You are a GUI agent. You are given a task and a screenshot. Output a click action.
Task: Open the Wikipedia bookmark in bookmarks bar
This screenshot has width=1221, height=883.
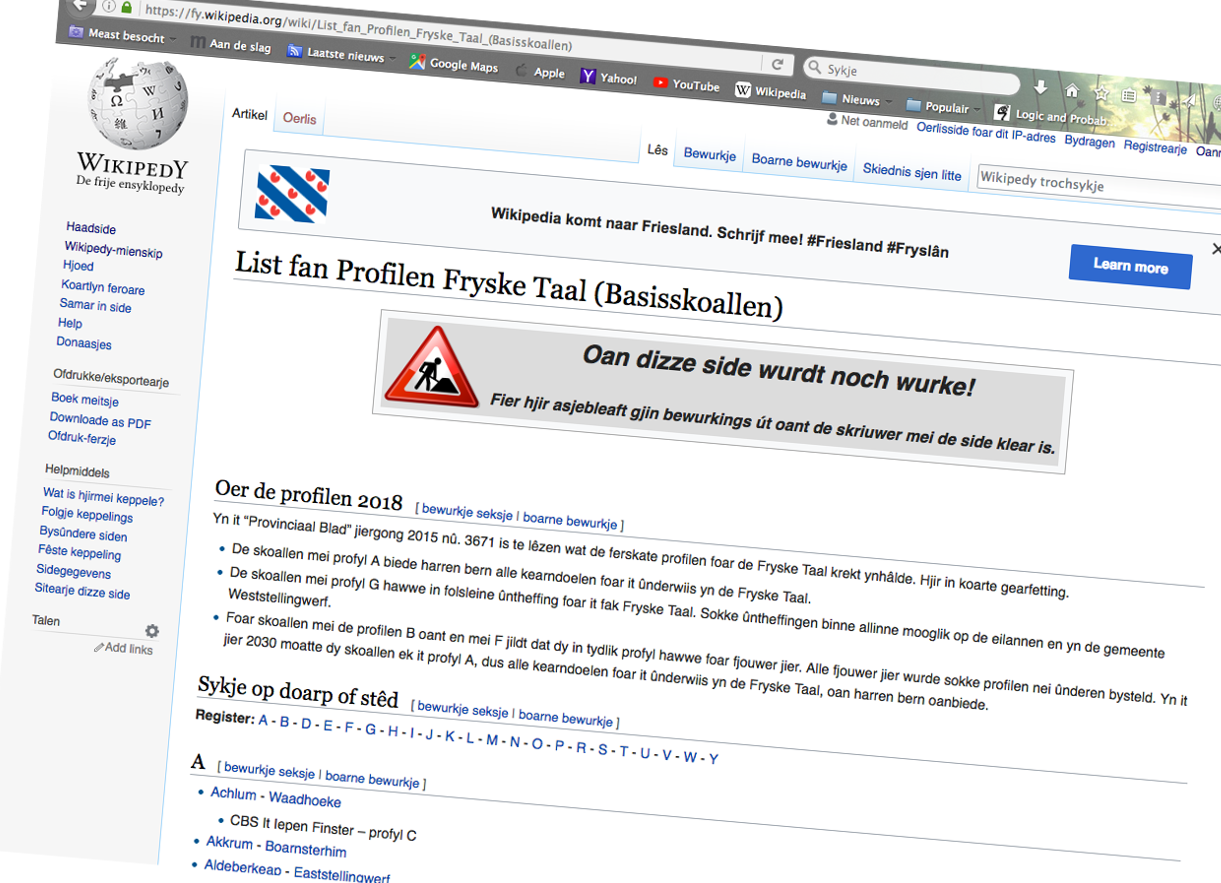(771, 91)
